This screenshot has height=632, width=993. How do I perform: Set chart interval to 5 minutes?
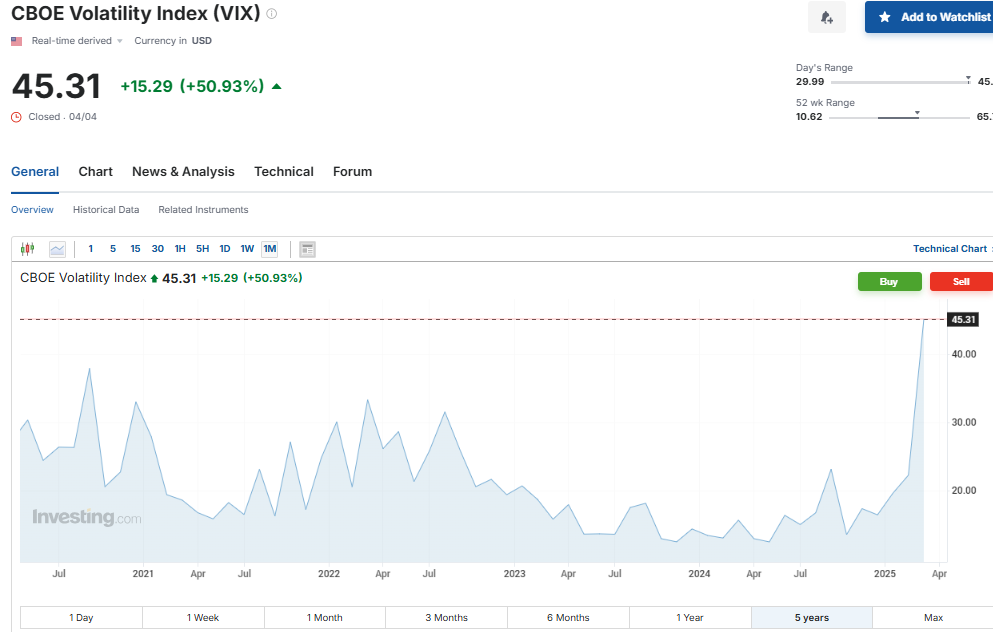pyautogui.click(x=113, y=249)
